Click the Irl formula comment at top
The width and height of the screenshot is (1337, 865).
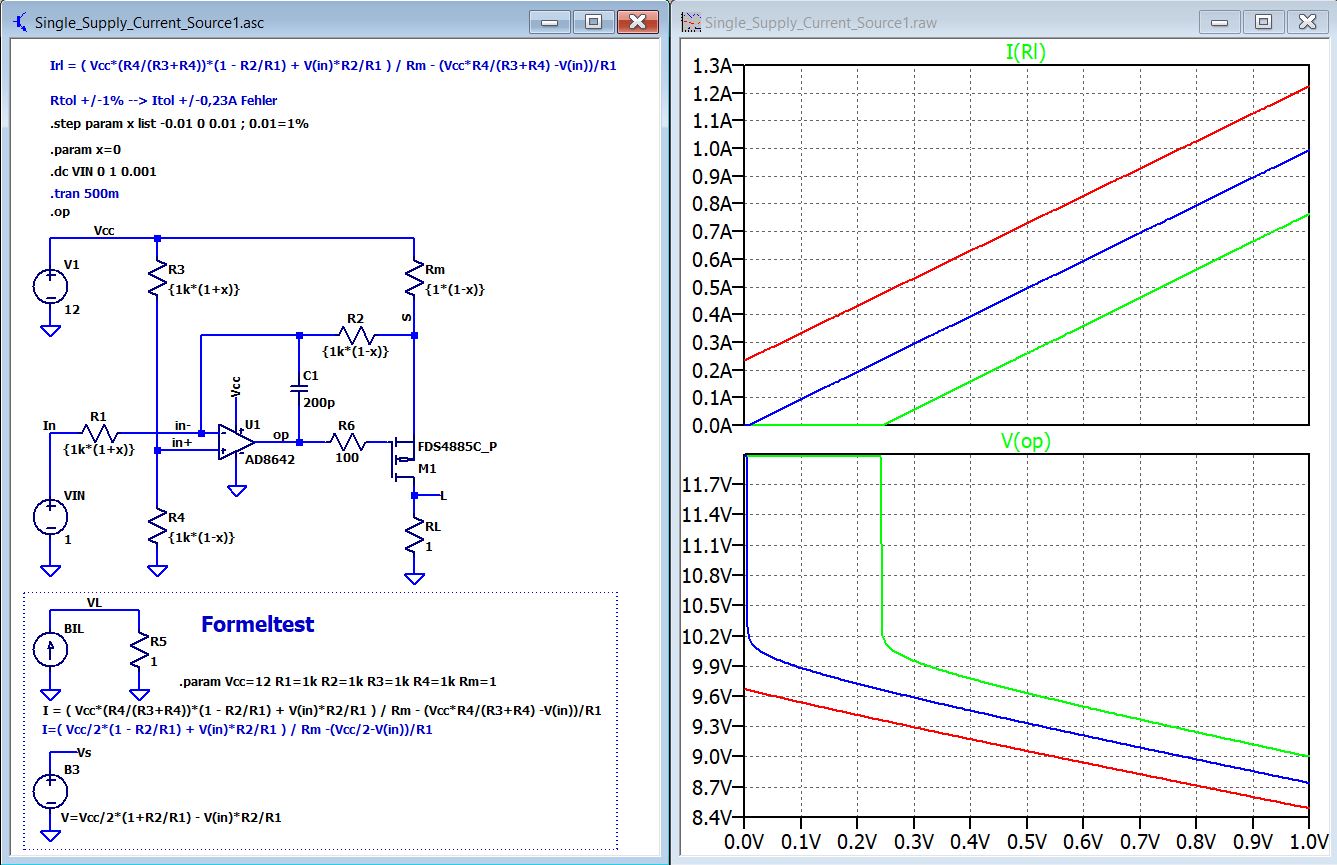333,66
